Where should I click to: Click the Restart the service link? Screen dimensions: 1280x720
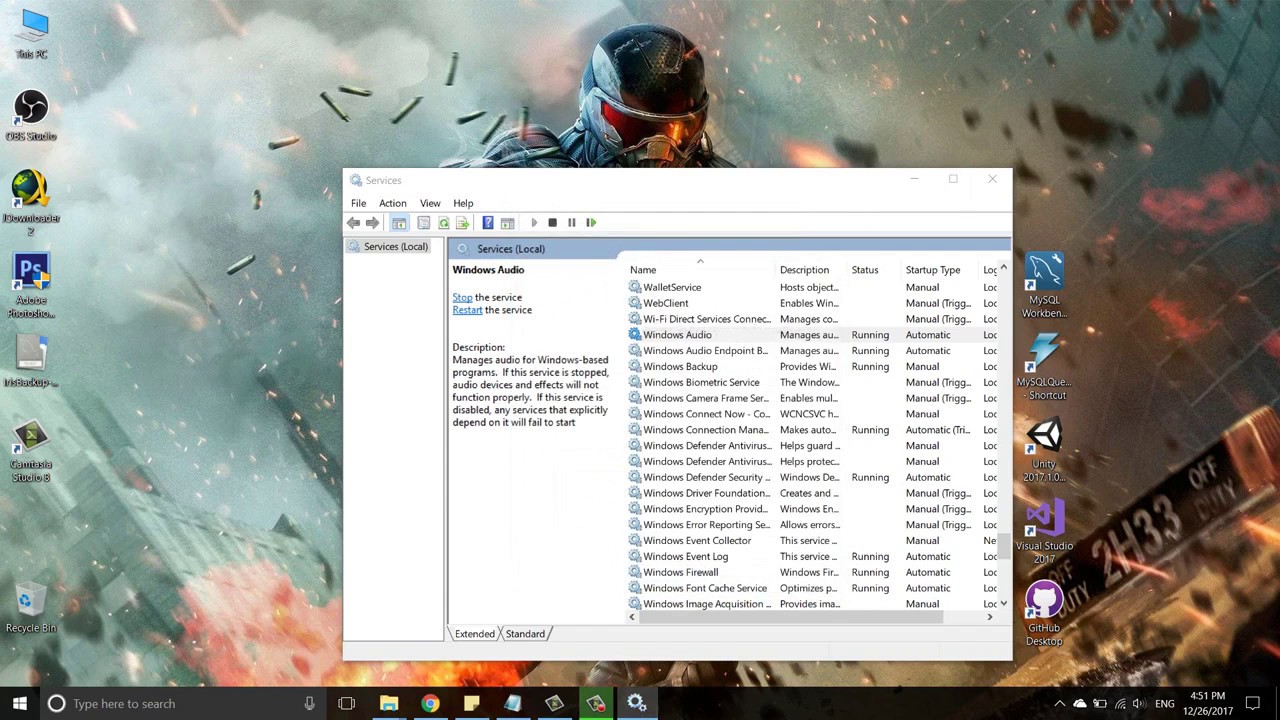(467, 310)
